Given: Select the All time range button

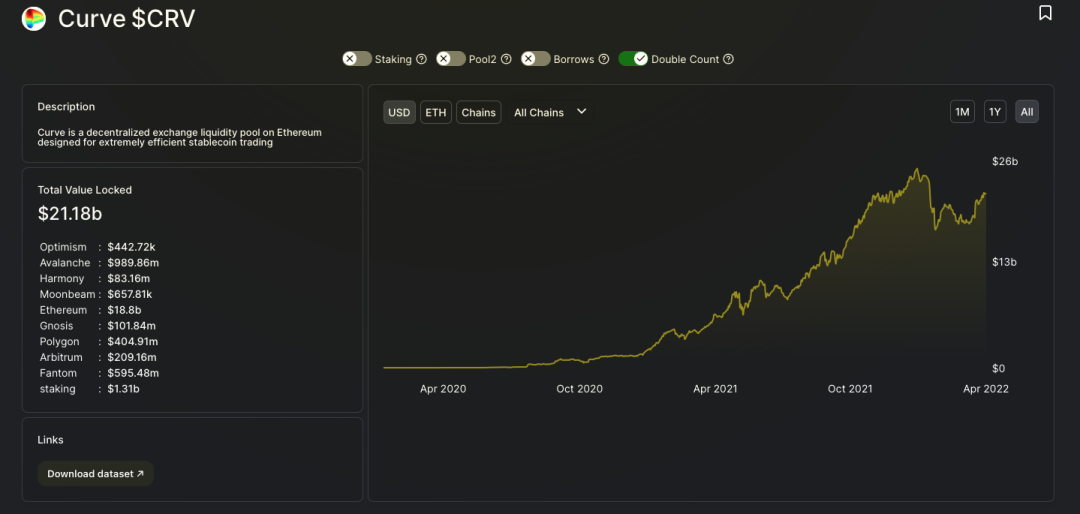Looking at the screenshot, I should (x=1027, y=112).
